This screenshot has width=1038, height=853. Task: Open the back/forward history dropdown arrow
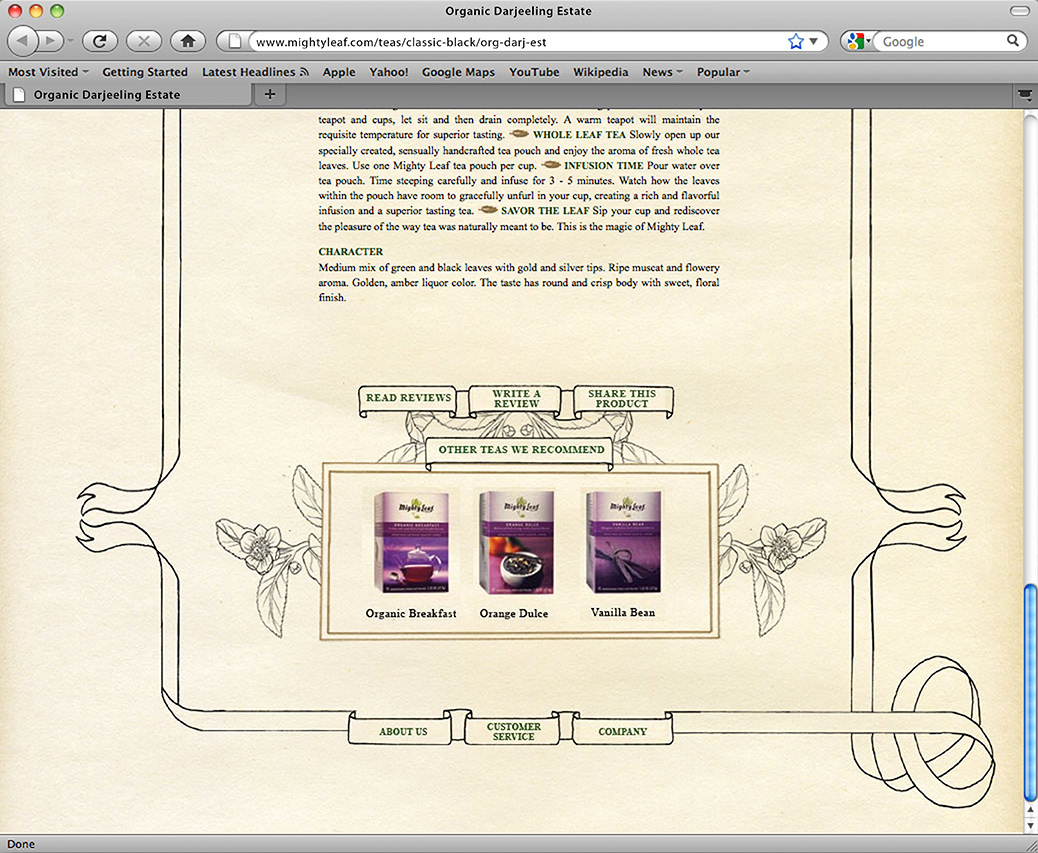70,41
